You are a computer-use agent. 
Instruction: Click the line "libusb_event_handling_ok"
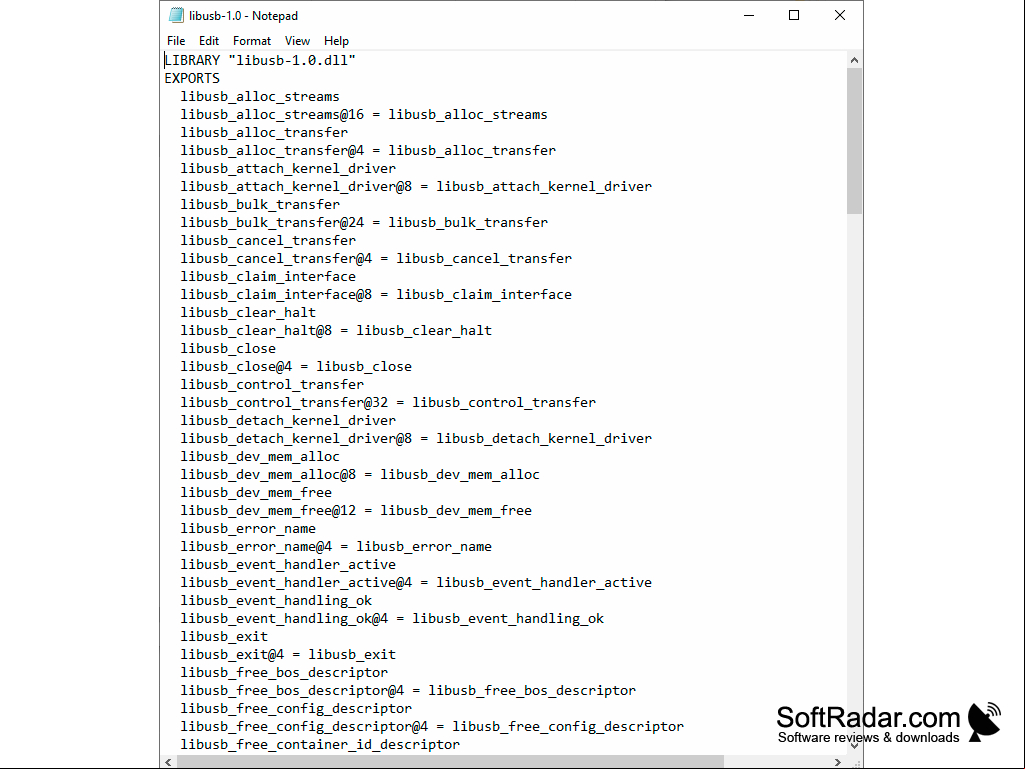(x=277, y=600)
